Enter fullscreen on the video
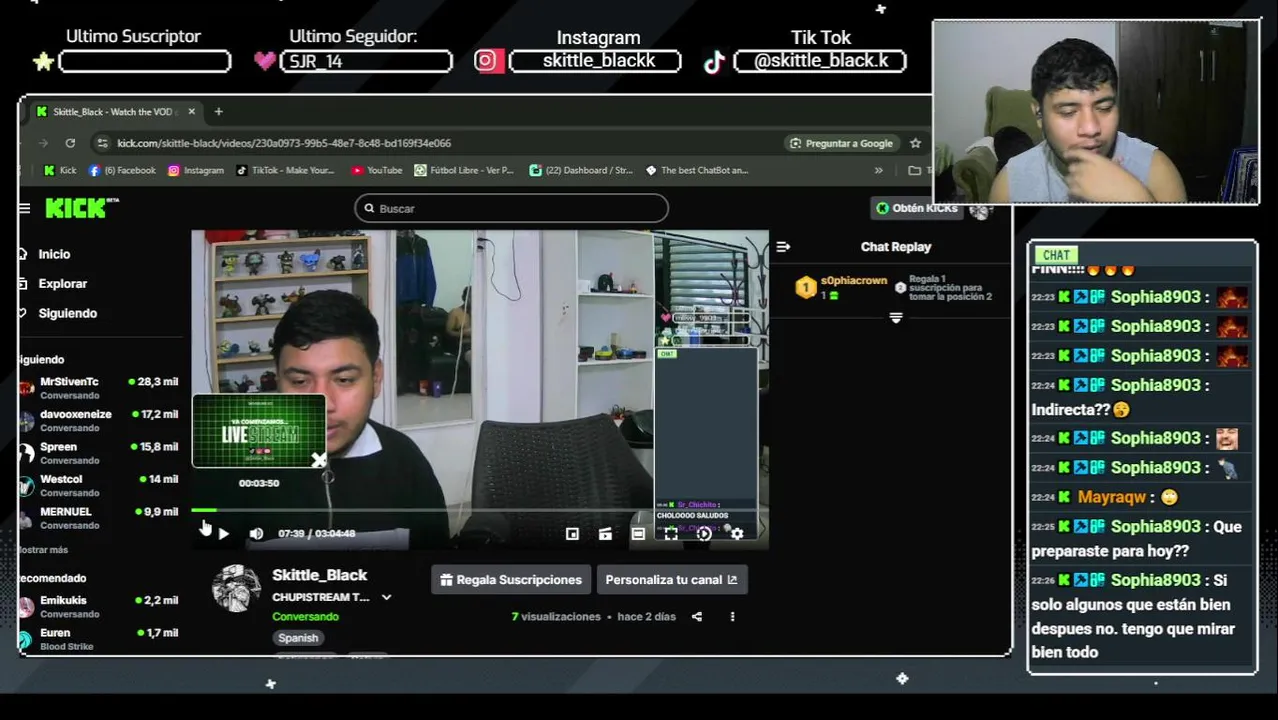This screenshot has width=1278, height=720. [671, 534]
